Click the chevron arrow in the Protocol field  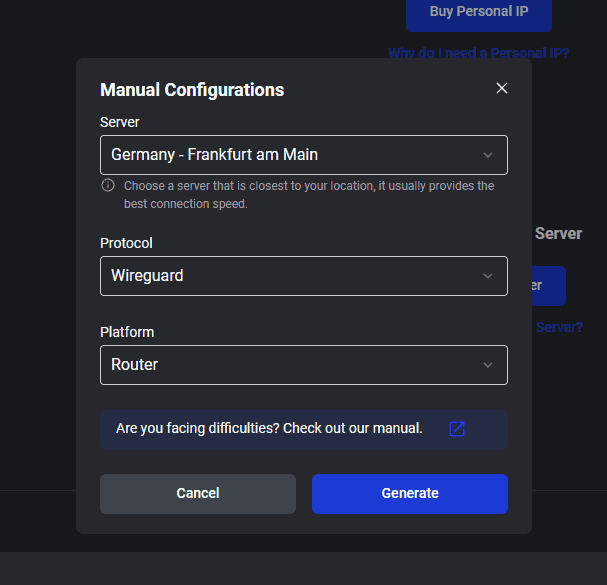click(x=488, y=276)
